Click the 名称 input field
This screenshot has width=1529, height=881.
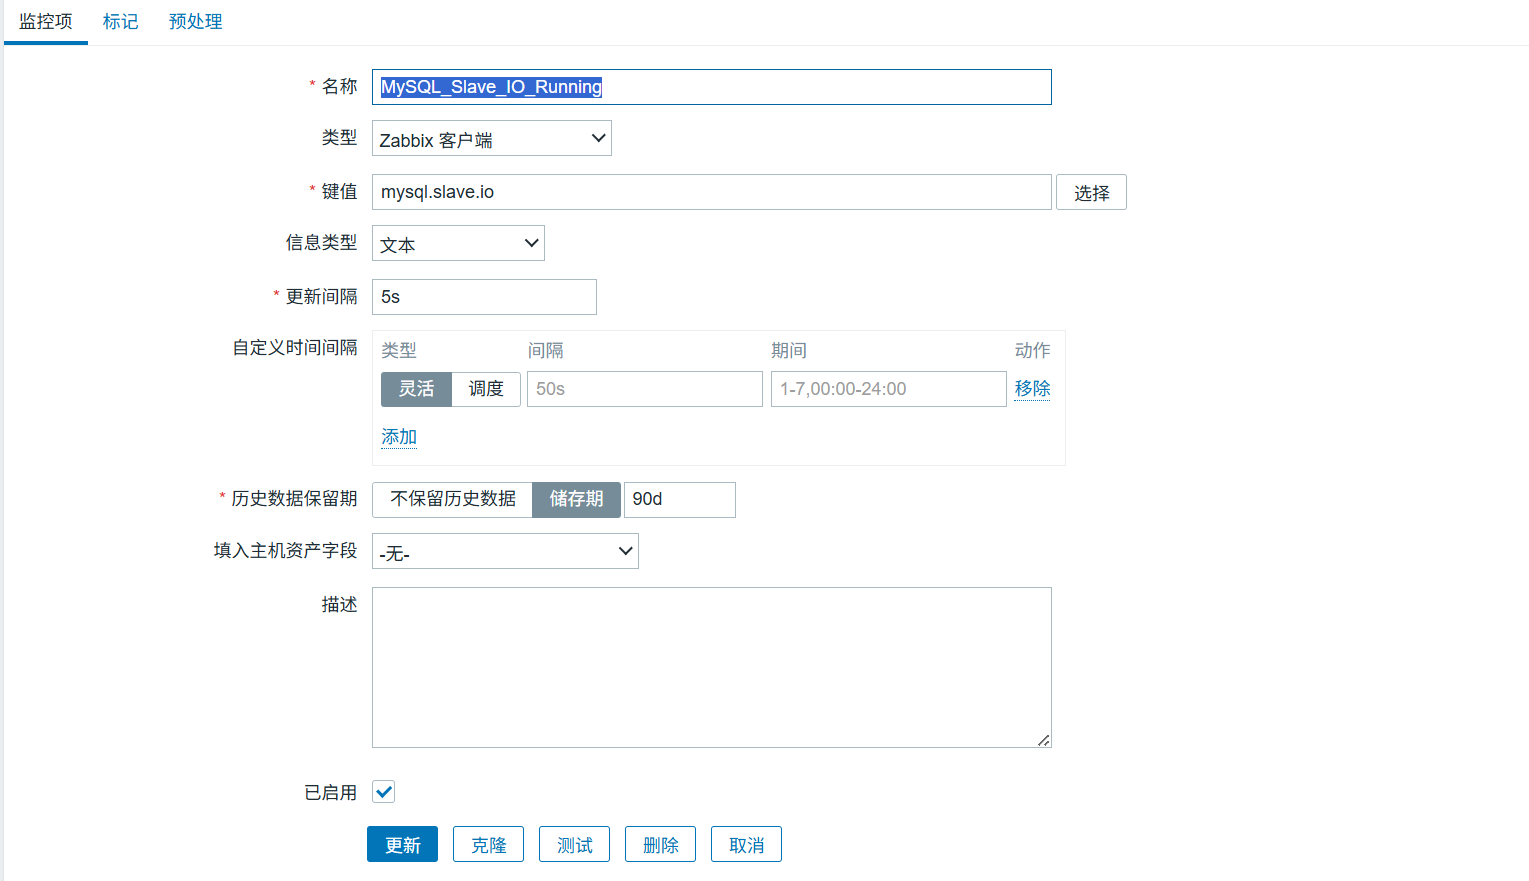(x=711, y=87)
